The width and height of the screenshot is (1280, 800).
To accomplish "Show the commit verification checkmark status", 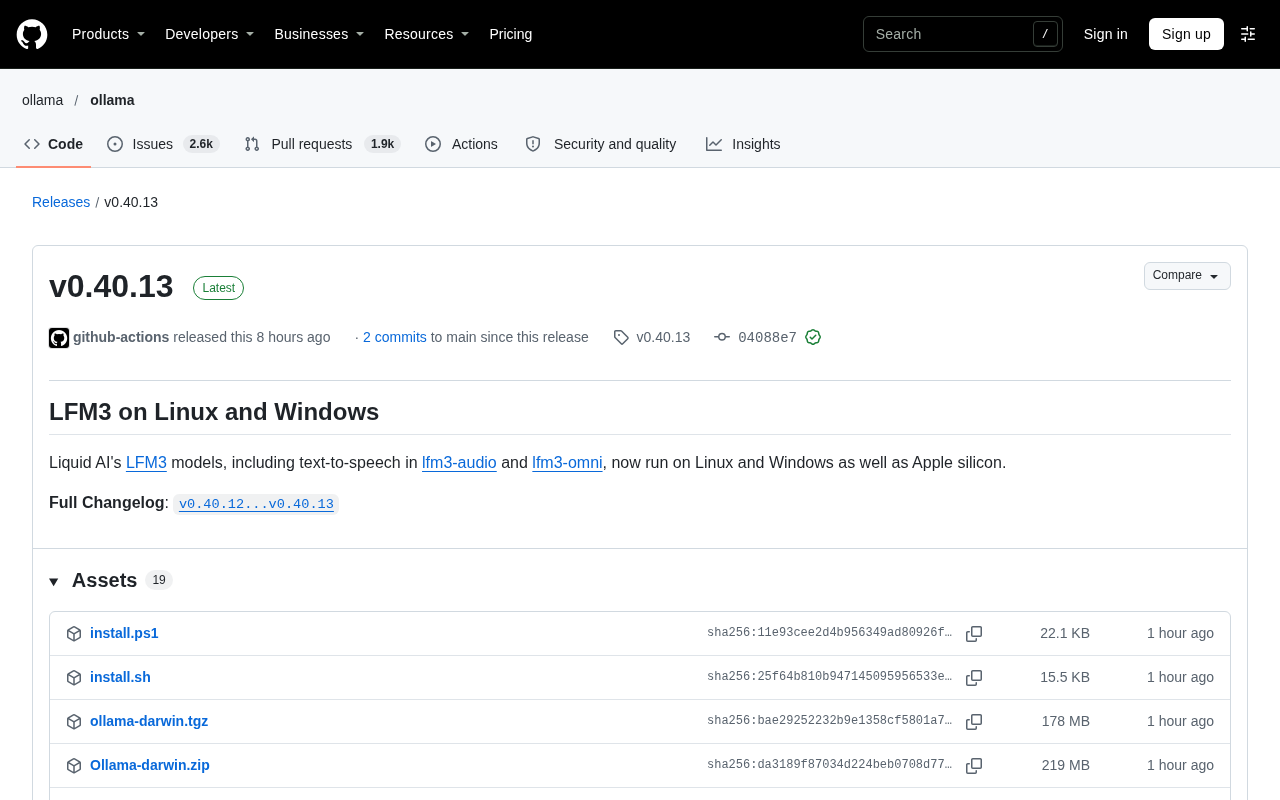I will (813, 337).
